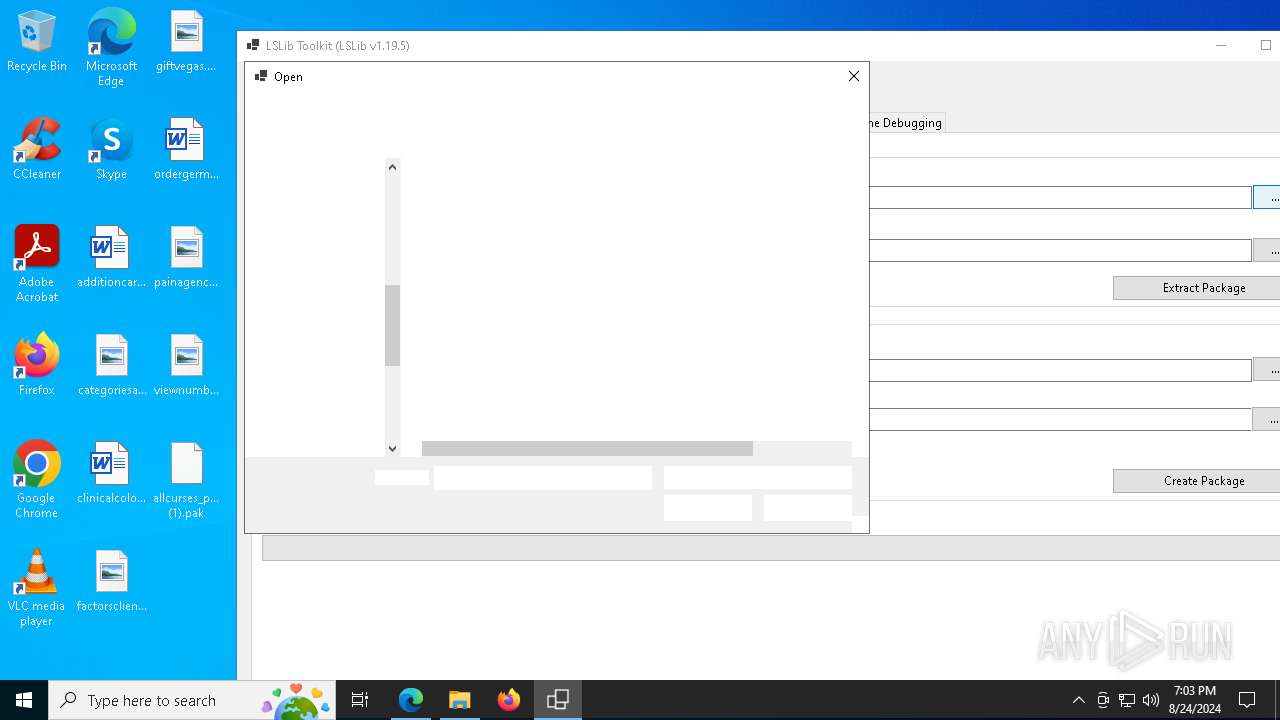Launch Adobe Acrobat from desktop

click(x=37, y=264)
